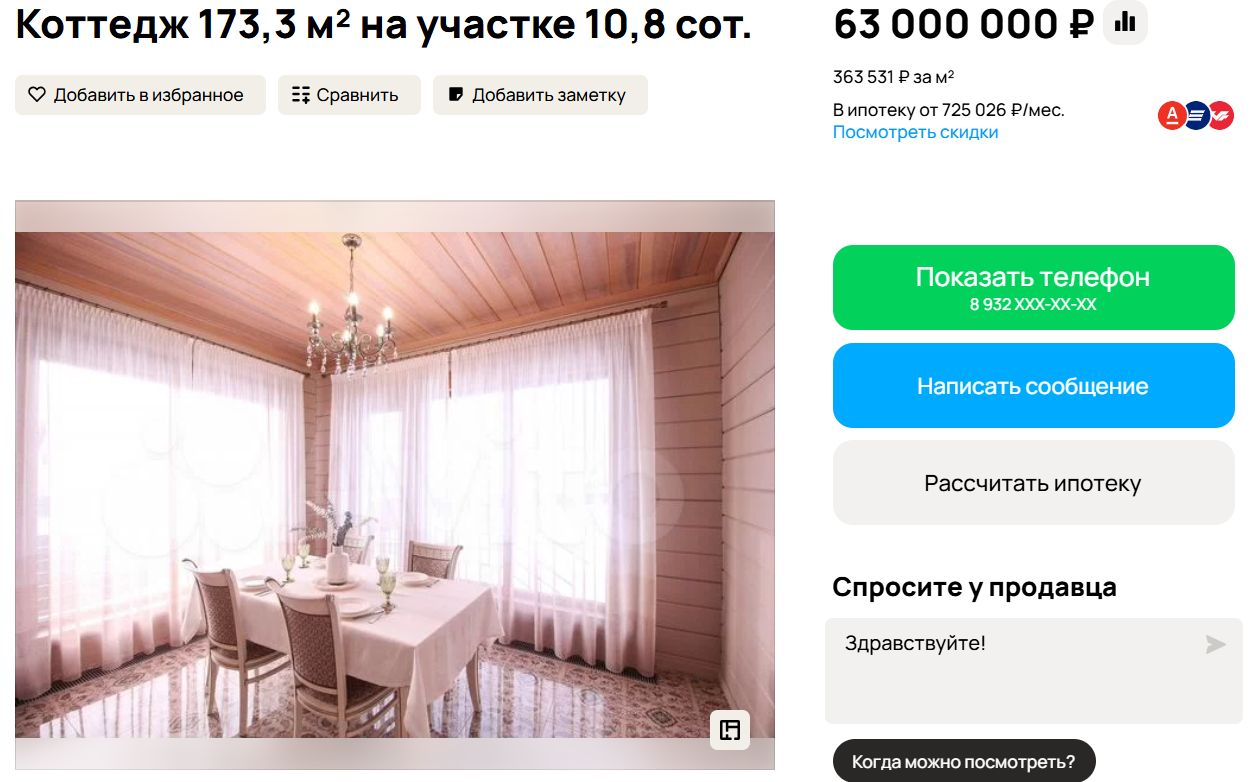Show seller phone with Показать телефон
This screenshot has width=1250, height=782.
point(1034,287)
